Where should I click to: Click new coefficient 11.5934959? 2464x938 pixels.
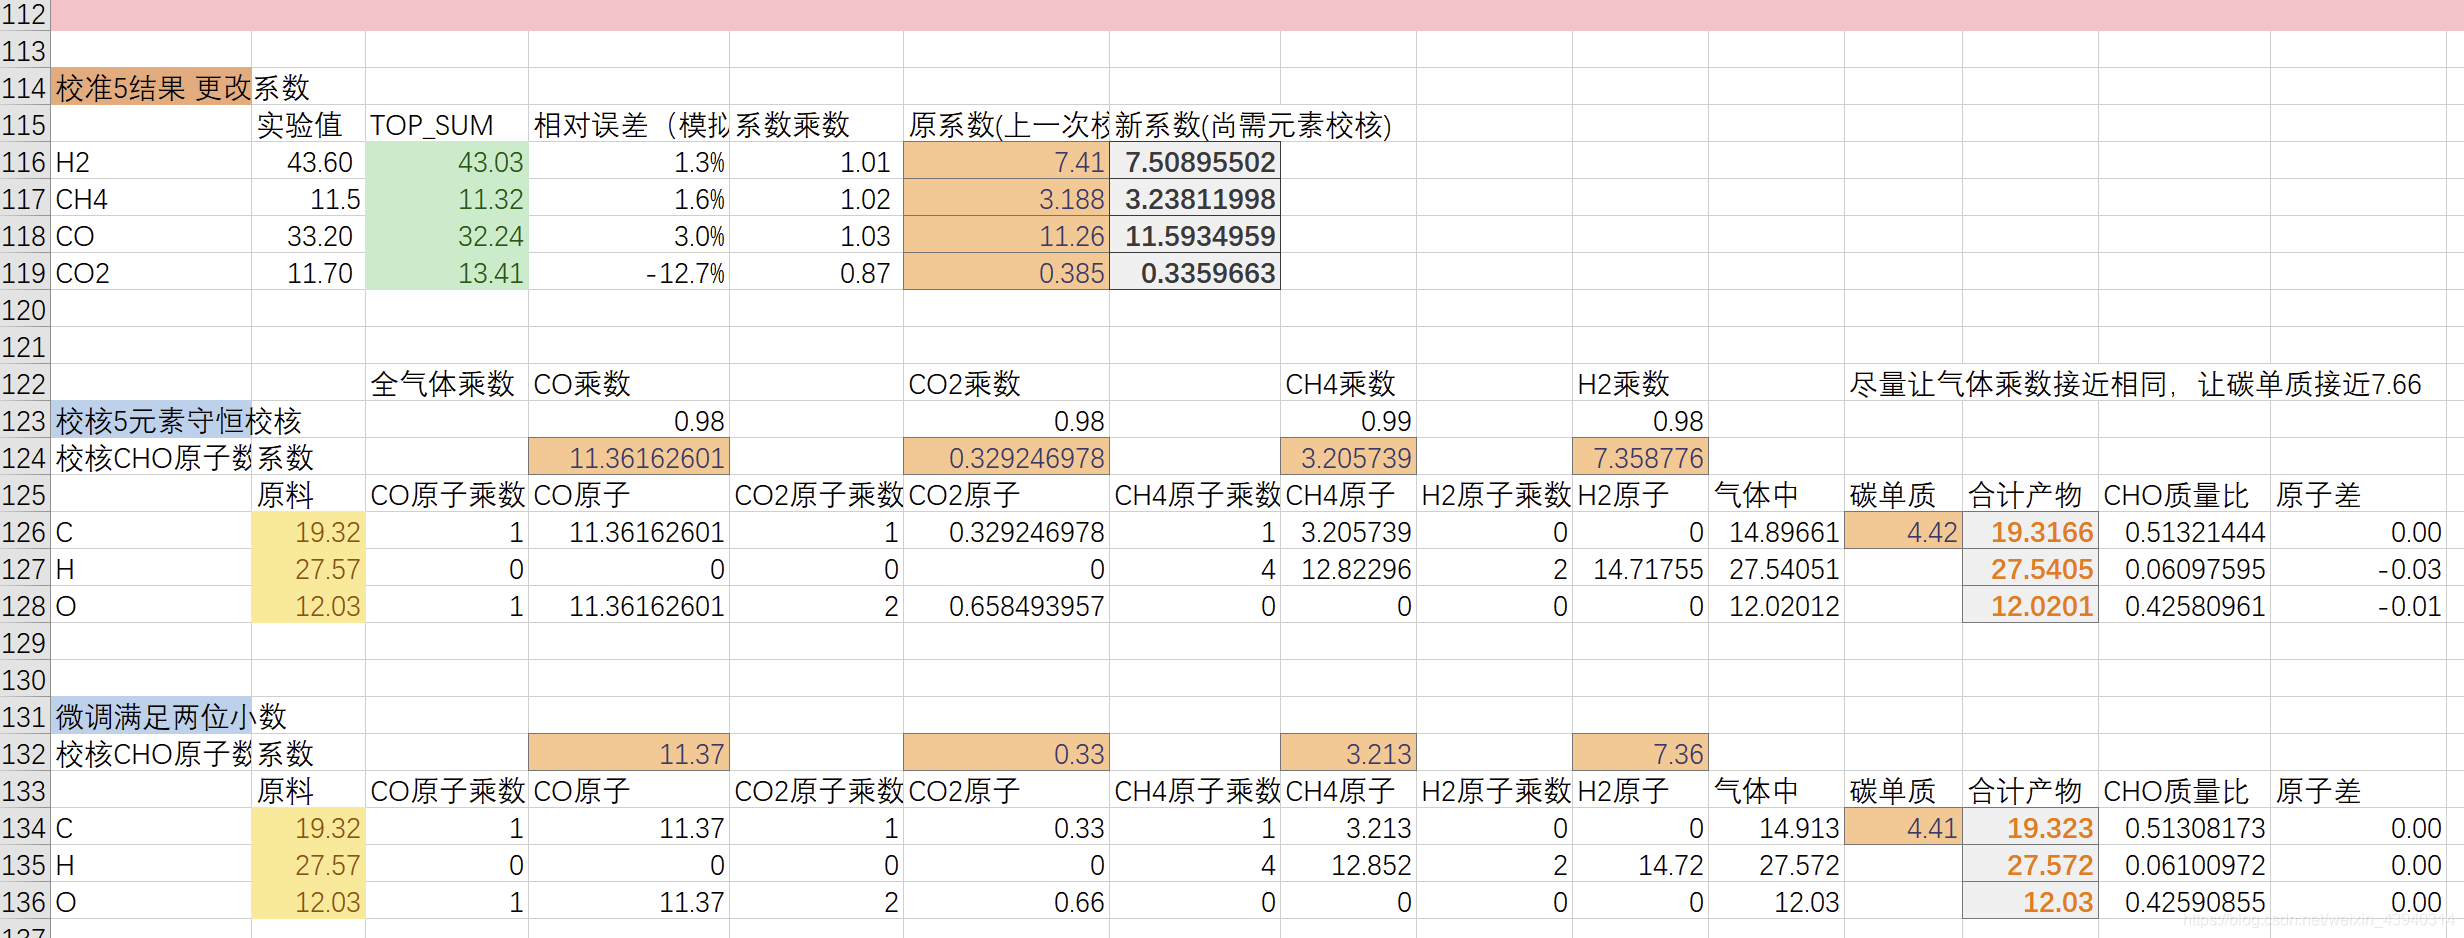(x=1195, y=236)
